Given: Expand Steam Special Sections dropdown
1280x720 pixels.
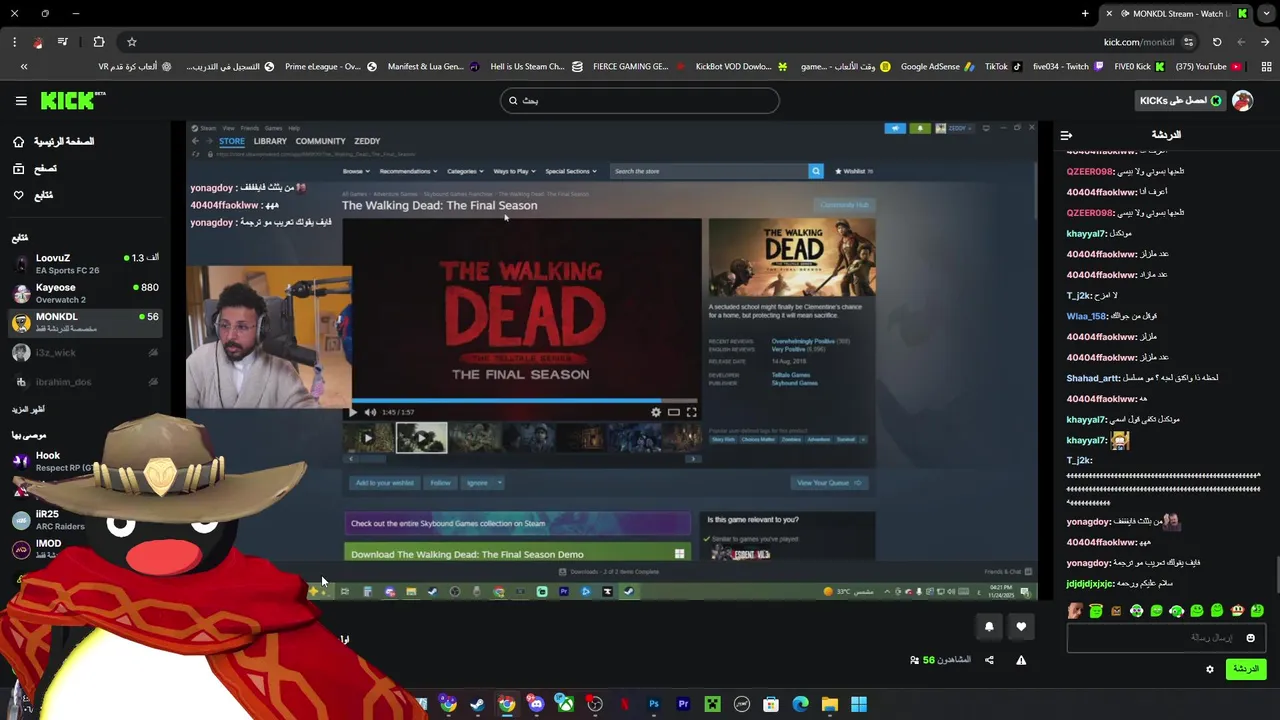Looking at the screenshot, I should tap(570, 171).
